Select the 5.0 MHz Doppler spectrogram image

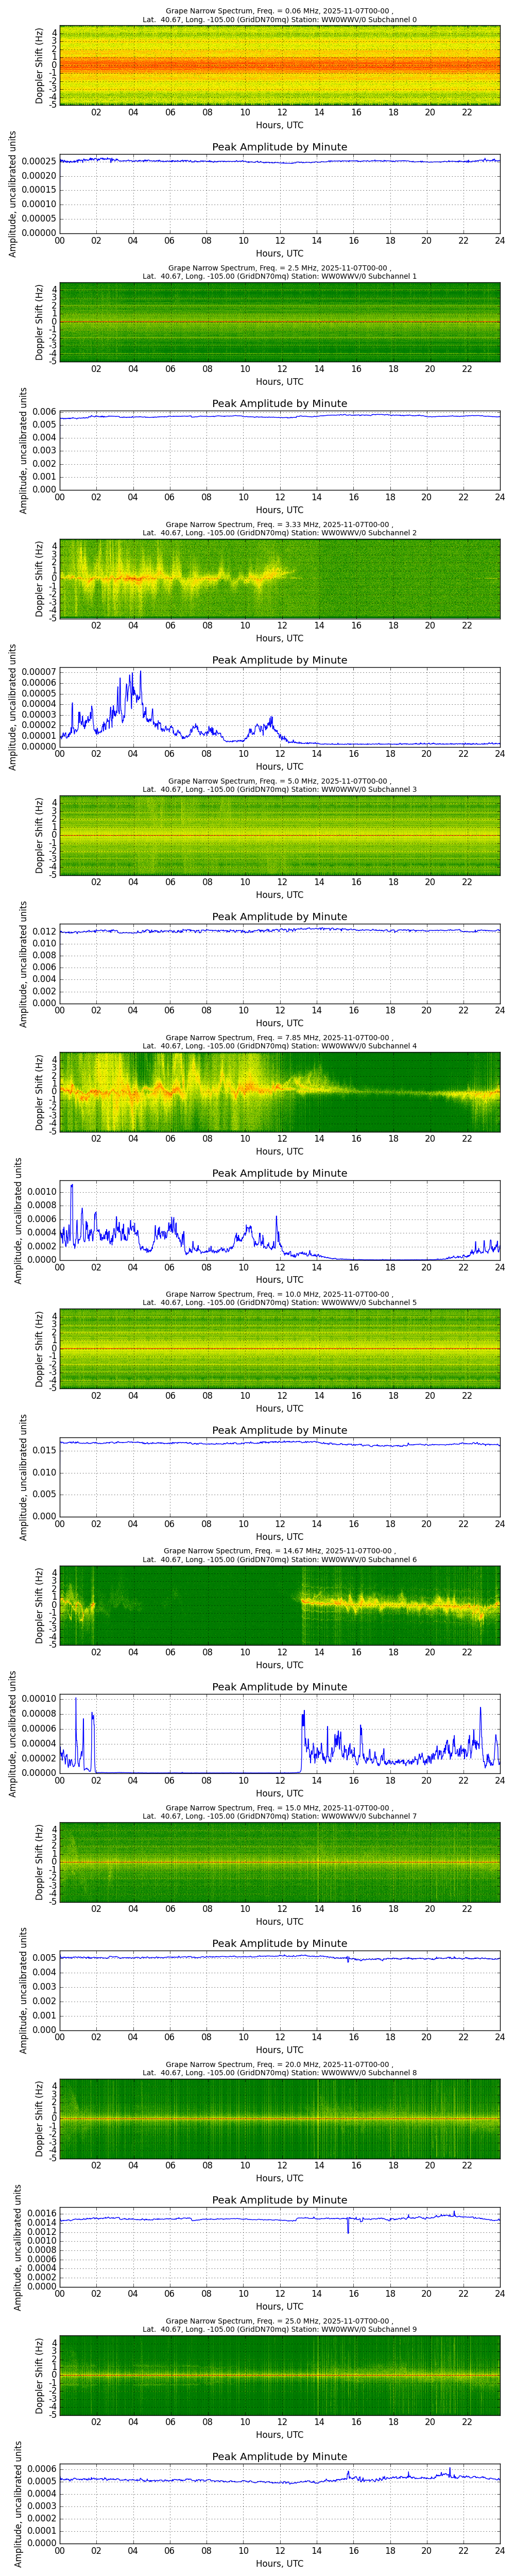279,835
